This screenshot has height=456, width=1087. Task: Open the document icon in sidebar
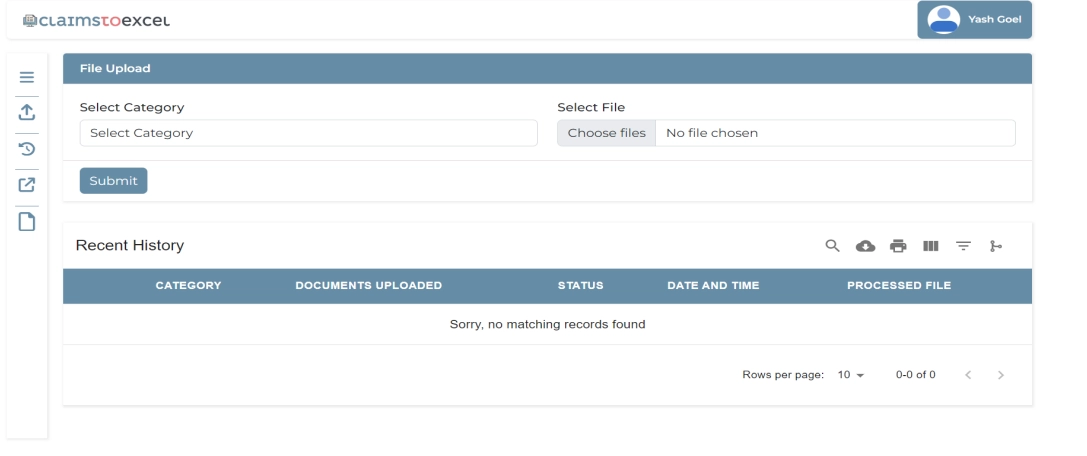26,222
